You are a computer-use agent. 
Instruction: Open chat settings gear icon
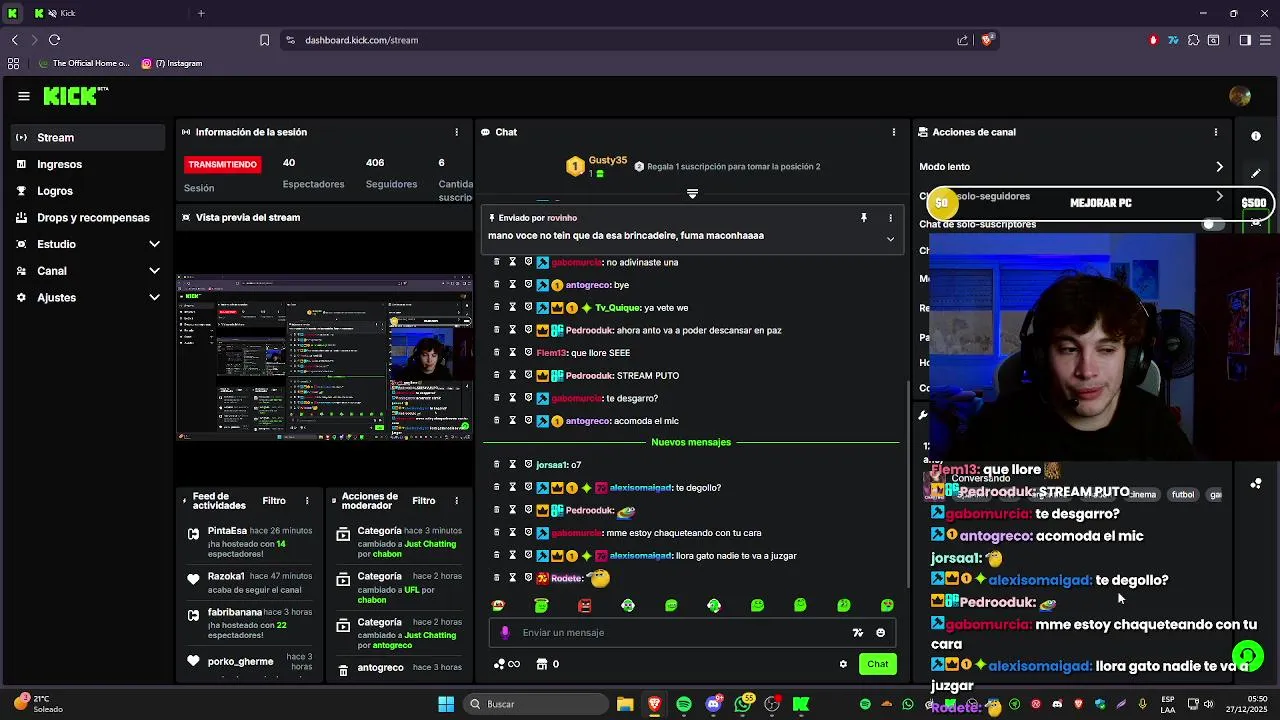843,664
